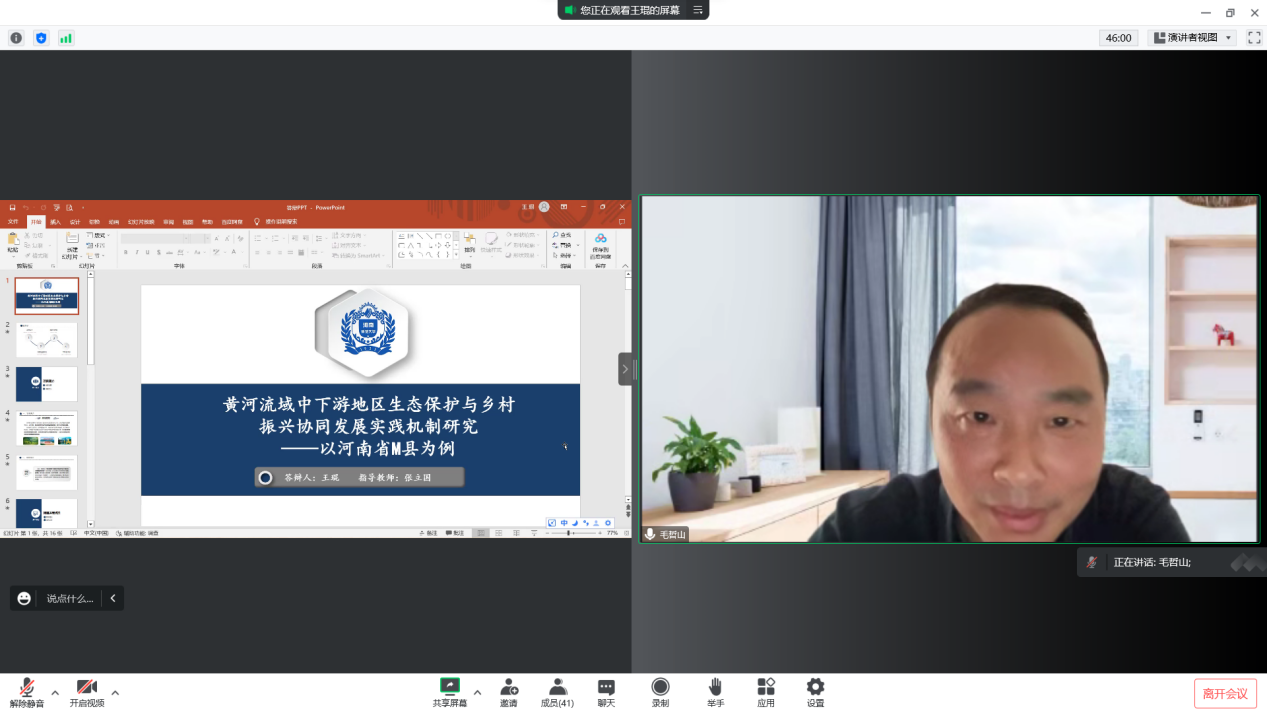Open the screen-viewing options menu at top
The height and width of the screenshot is (713, 1267).
click(x=698, y=10)
